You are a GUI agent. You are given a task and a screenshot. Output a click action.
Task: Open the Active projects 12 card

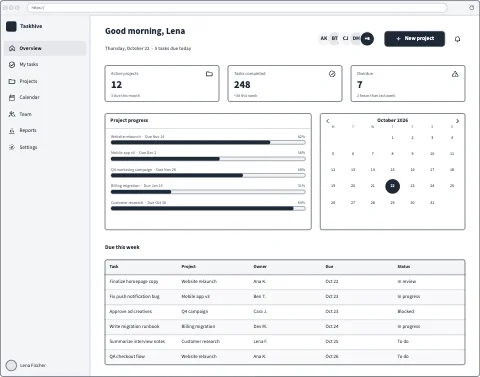[x=162, y=83]
